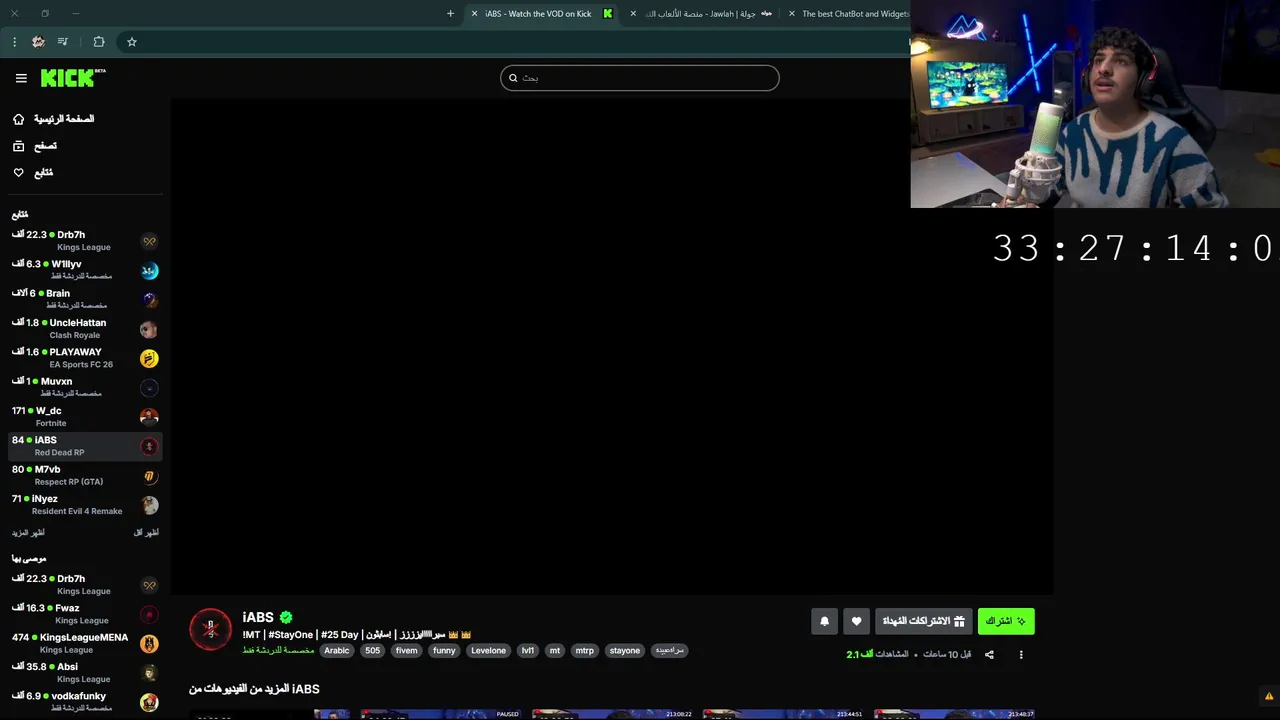Toggle notifications with the bell button
Viewport: 1280px width, 720px height.
pos(824,621)
